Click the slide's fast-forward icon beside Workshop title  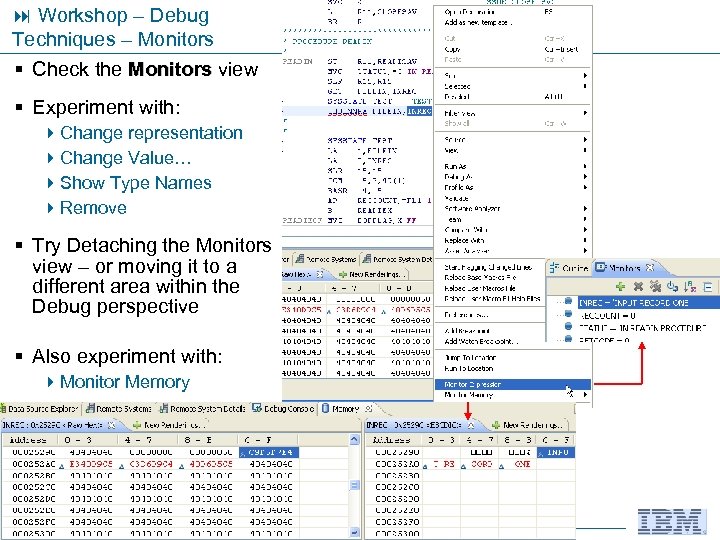22,17
